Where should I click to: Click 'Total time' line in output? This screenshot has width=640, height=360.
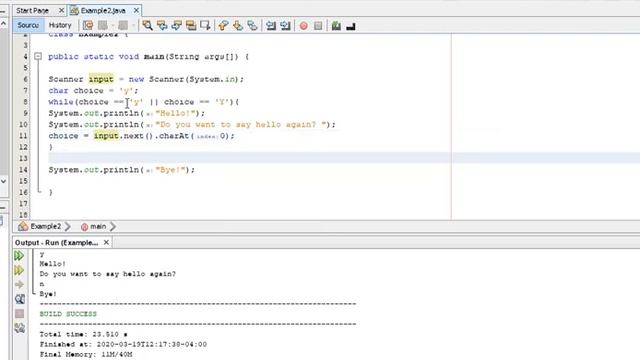83,334
